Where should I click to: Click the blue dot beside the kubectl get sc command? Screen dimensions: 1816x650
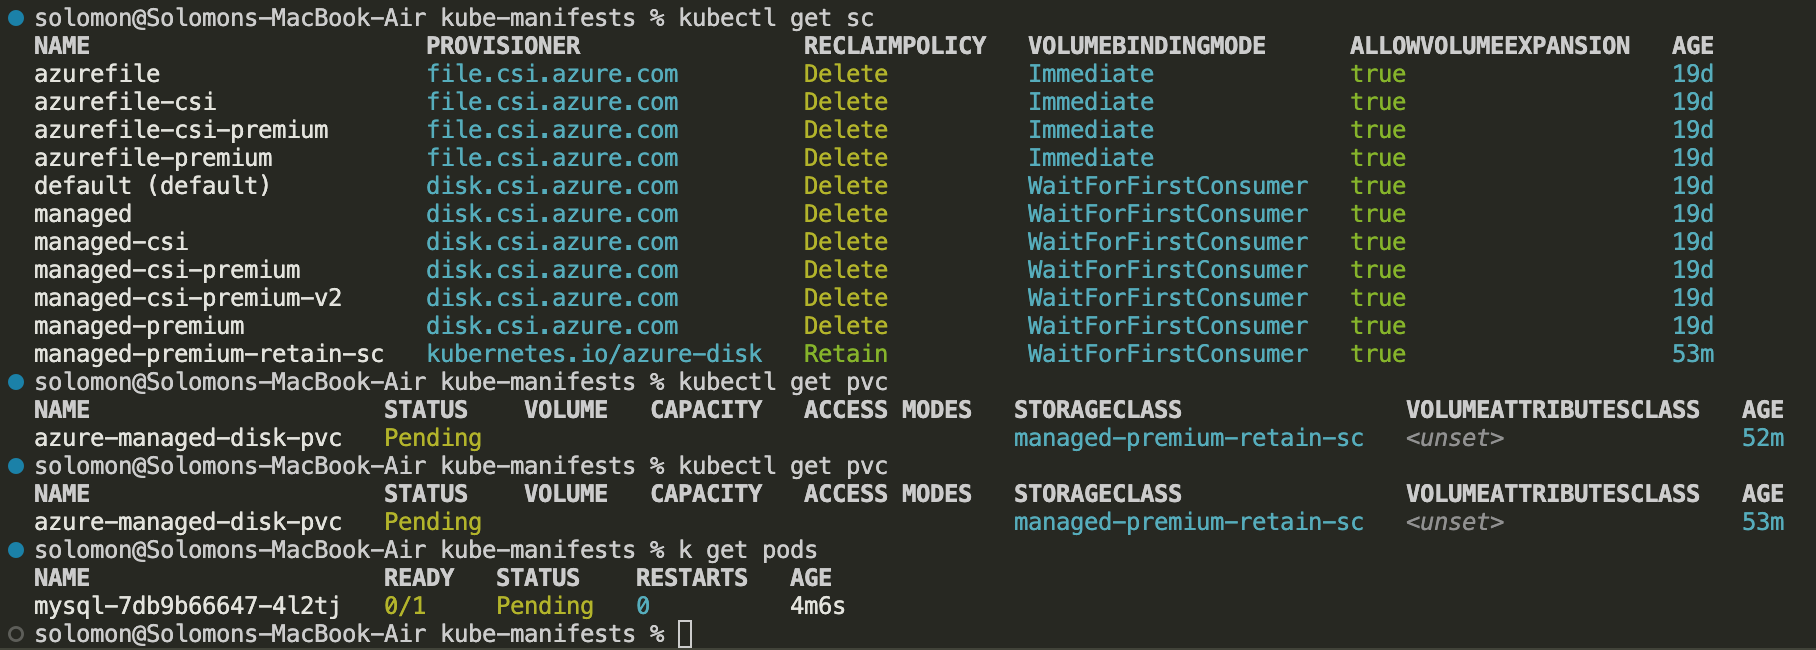[16, 18]
